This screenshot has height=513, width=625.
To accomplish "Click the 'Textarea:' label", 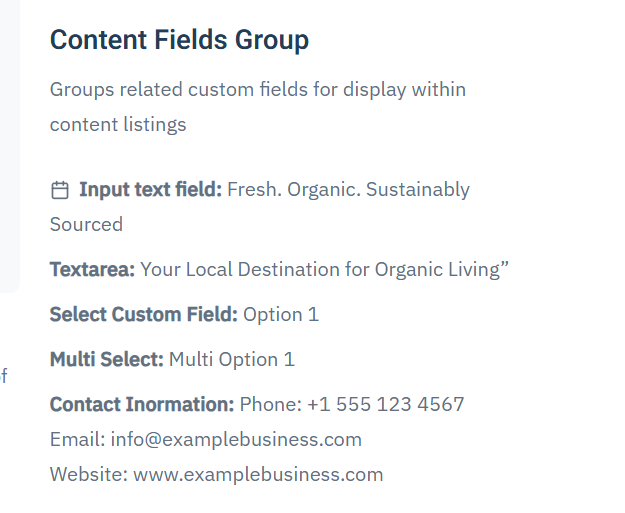I will (x=92, y=269).
